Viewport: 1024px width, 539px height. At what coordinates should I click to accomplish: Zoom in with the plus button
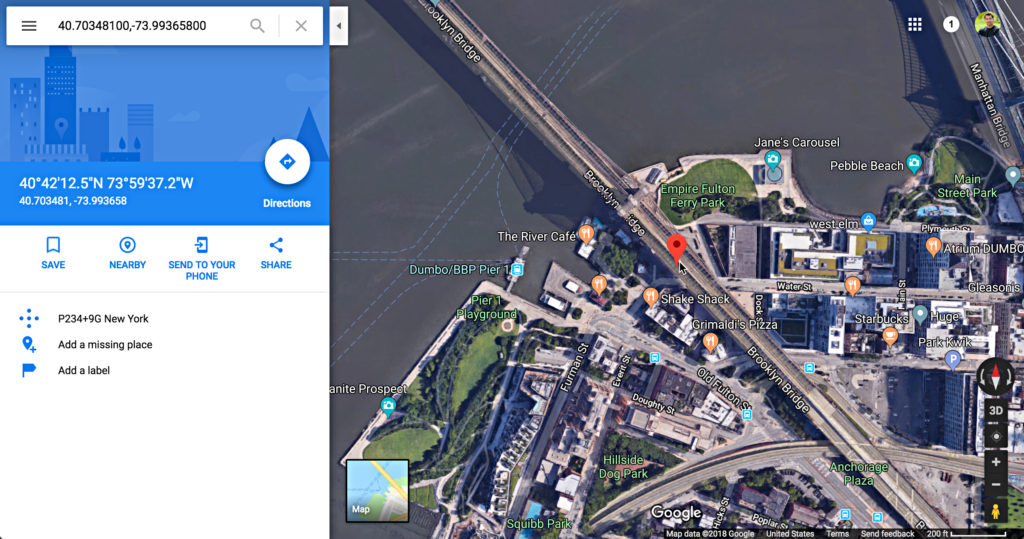pyautogui.click(x=996, y=463)
